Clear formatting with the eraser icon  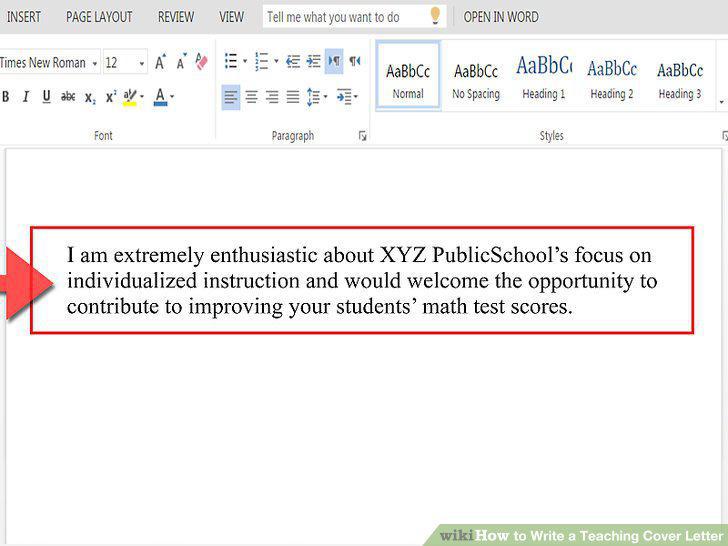coord(202,61)
